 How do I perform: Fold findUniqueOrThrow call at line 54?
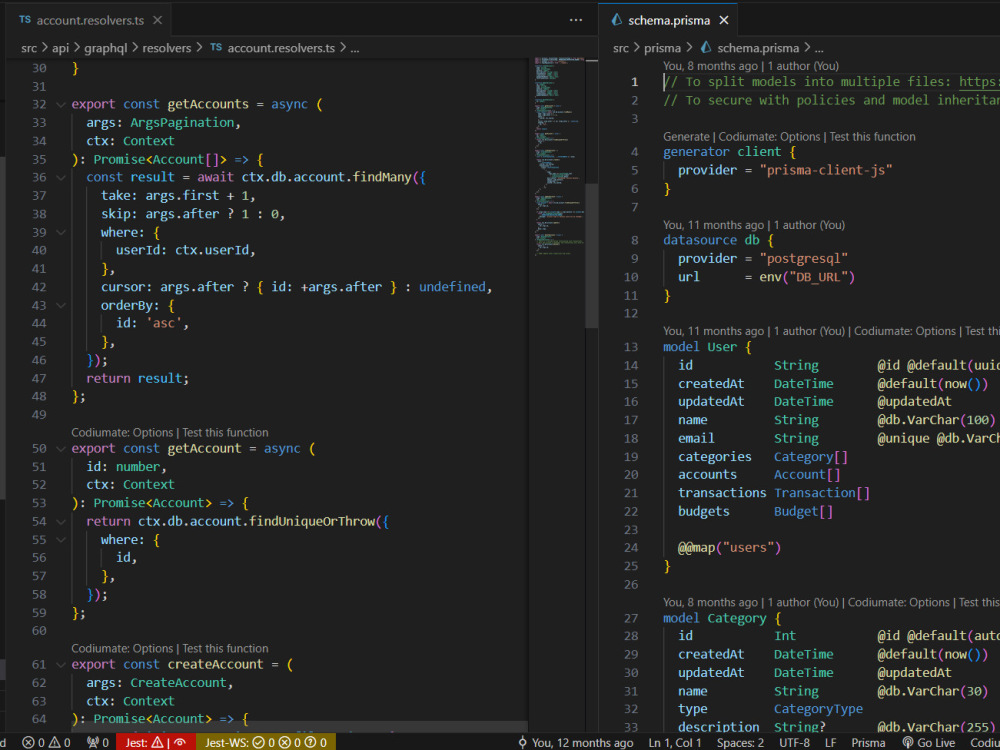click(61, 522)
